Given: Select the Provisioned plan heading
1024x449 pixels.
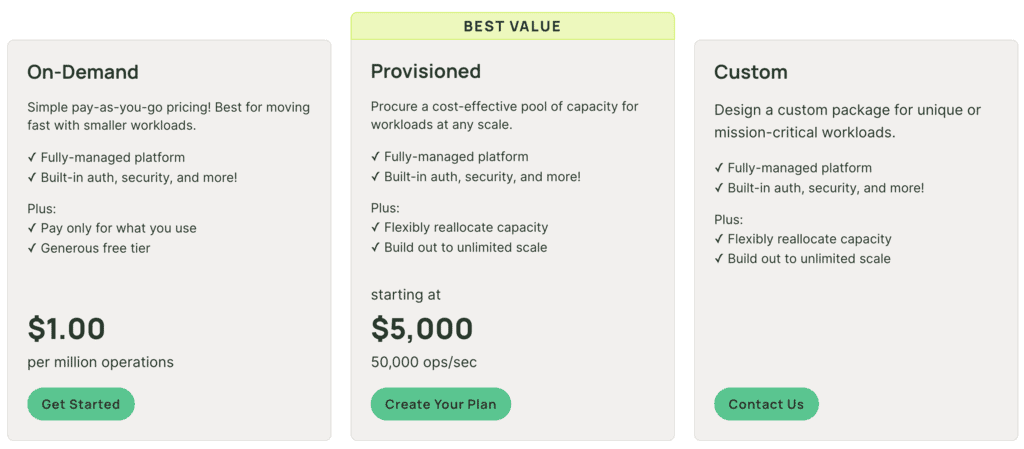Looking at the screenshot, I should (426, 71).
